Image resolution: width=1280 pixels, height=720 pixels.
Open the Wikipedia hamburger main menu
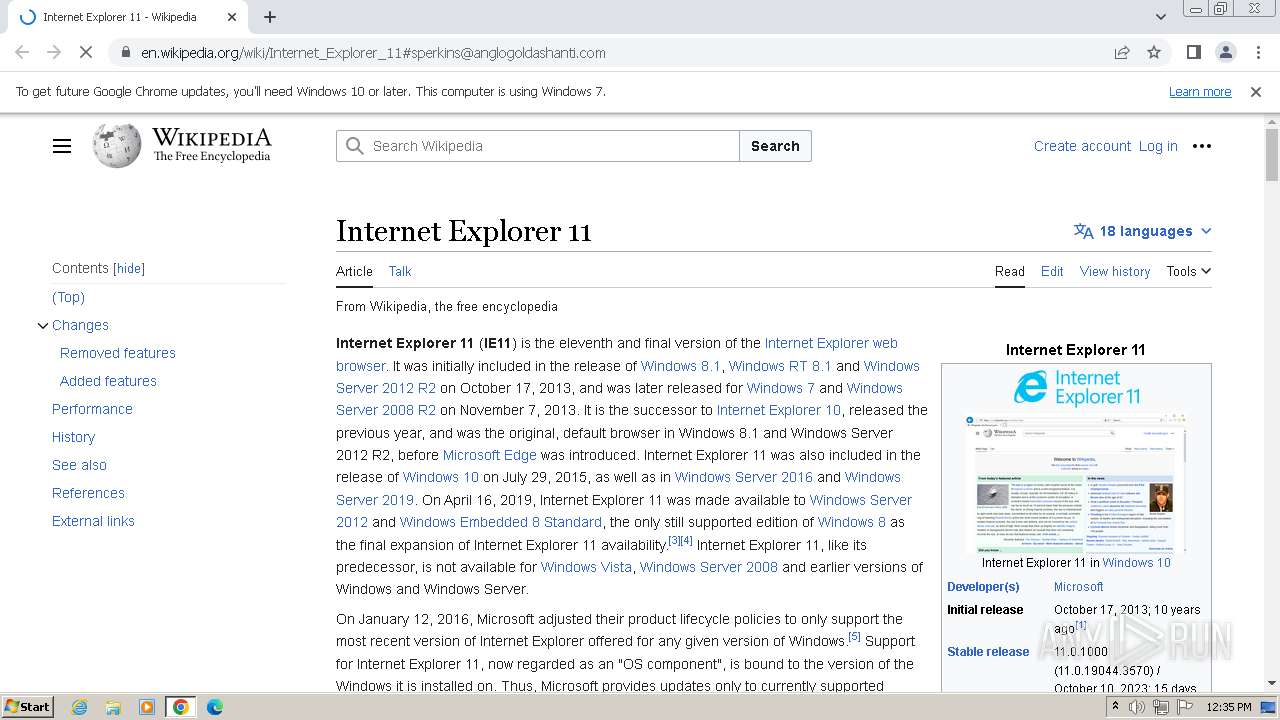click(62, 146)
